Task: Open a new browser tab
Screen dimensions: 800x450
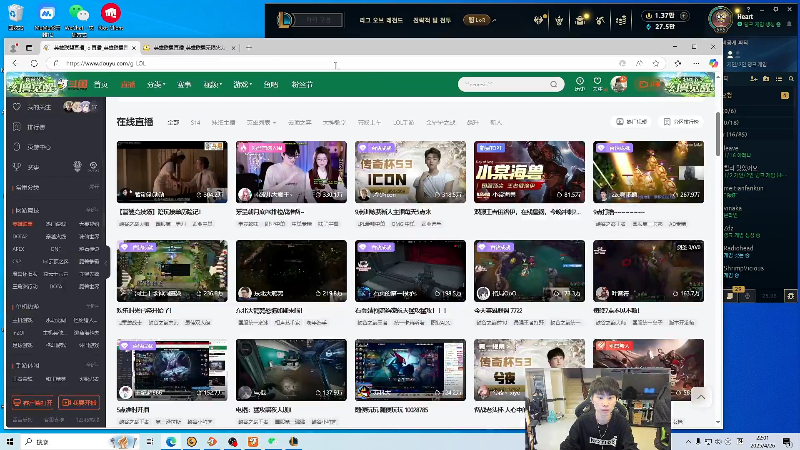Action: coord(248,47)
